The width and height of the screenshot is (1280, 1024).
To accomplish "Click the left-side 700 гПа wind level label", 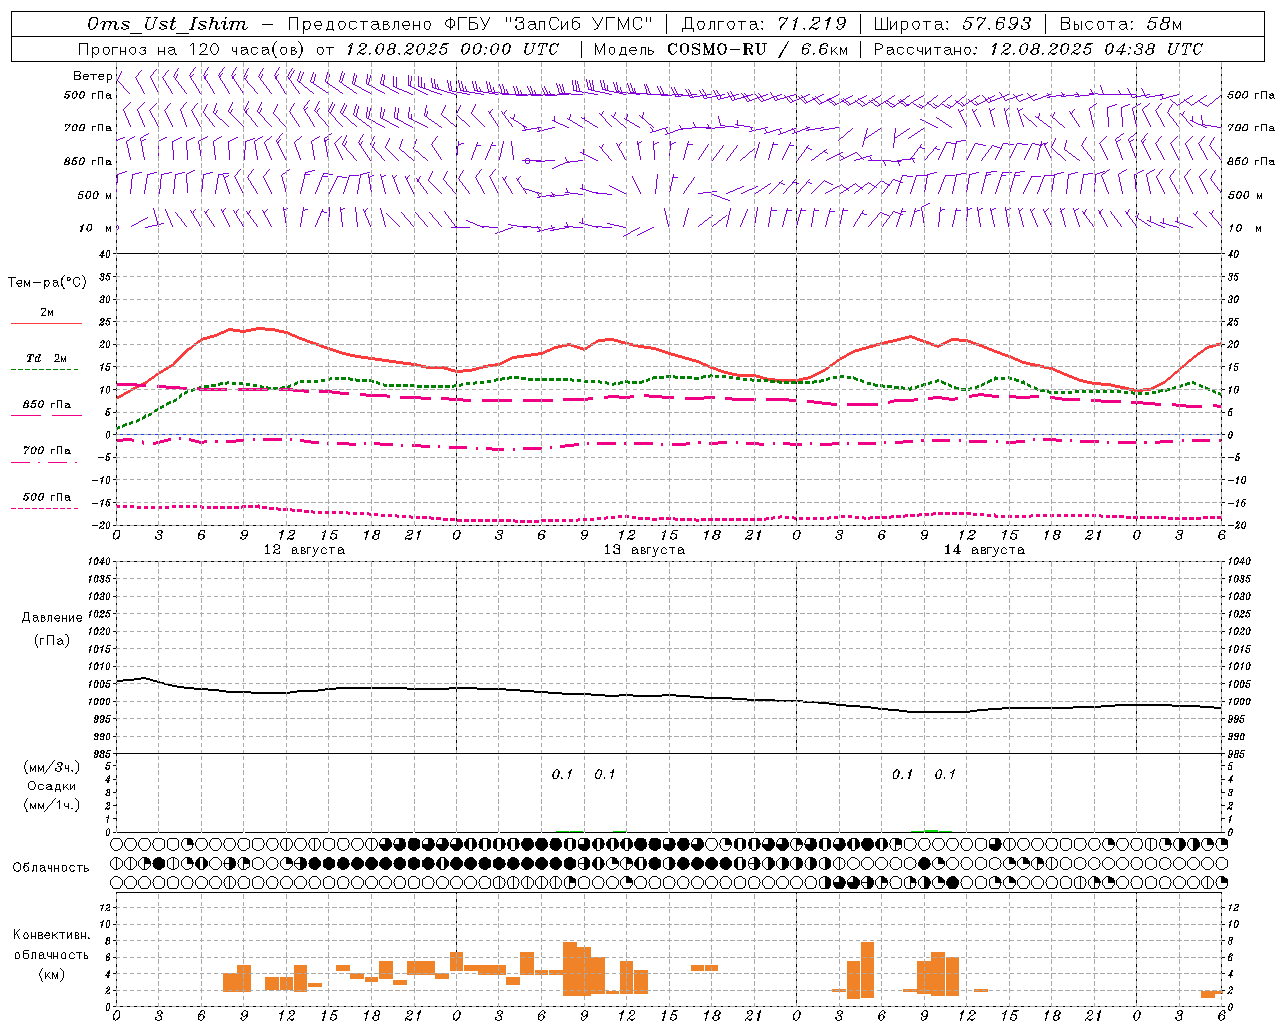I will (x=88, y=128).
